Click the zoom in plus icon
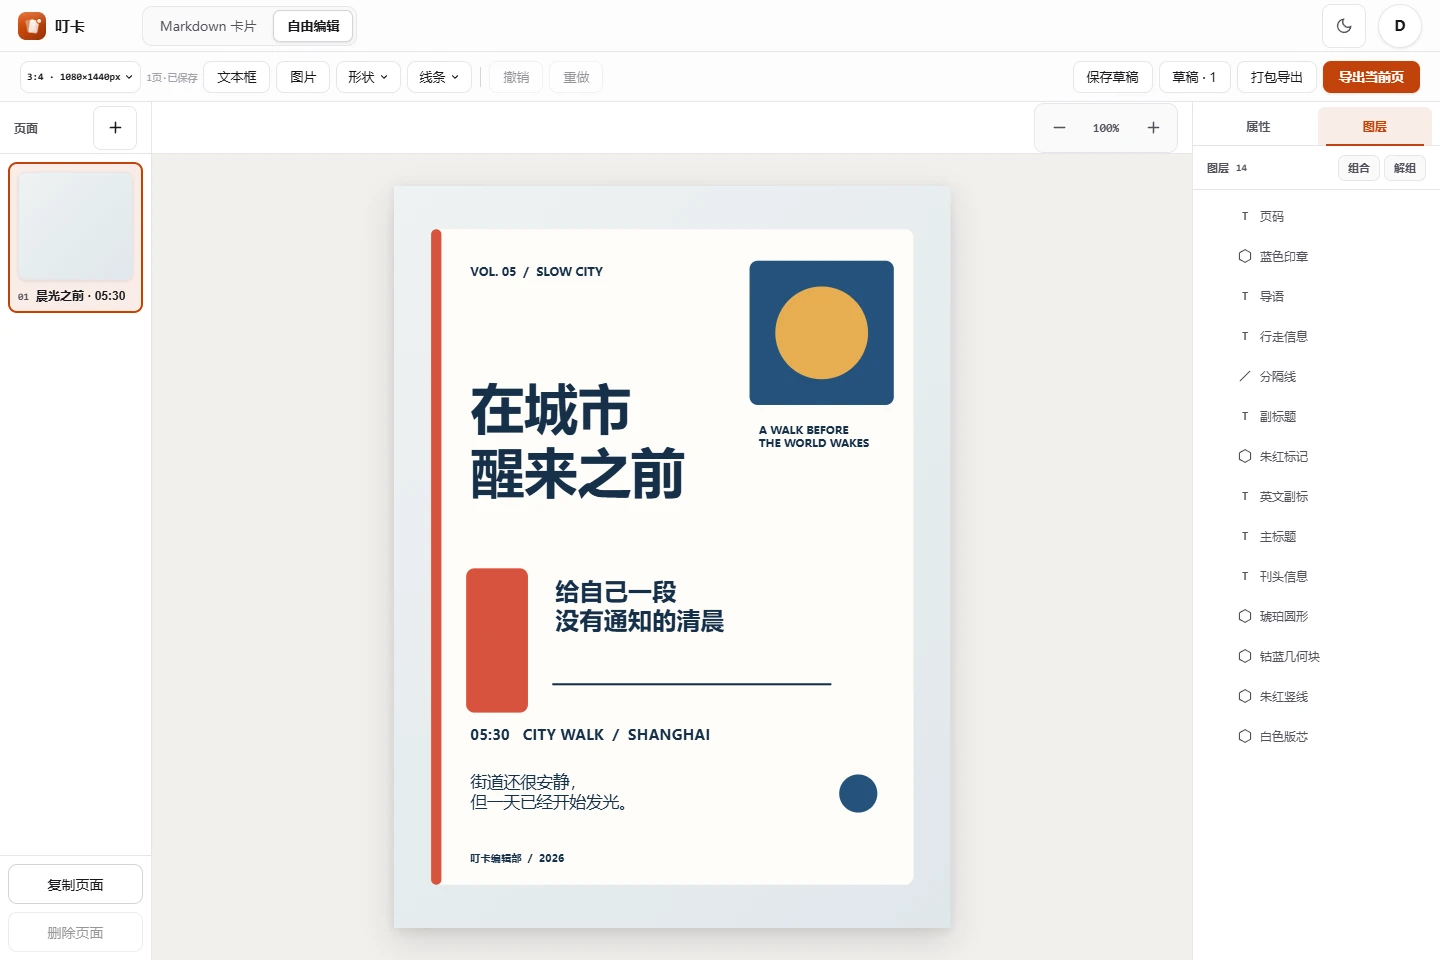This screenshot has height=960, width=1440. click(x=1153, y=128)
